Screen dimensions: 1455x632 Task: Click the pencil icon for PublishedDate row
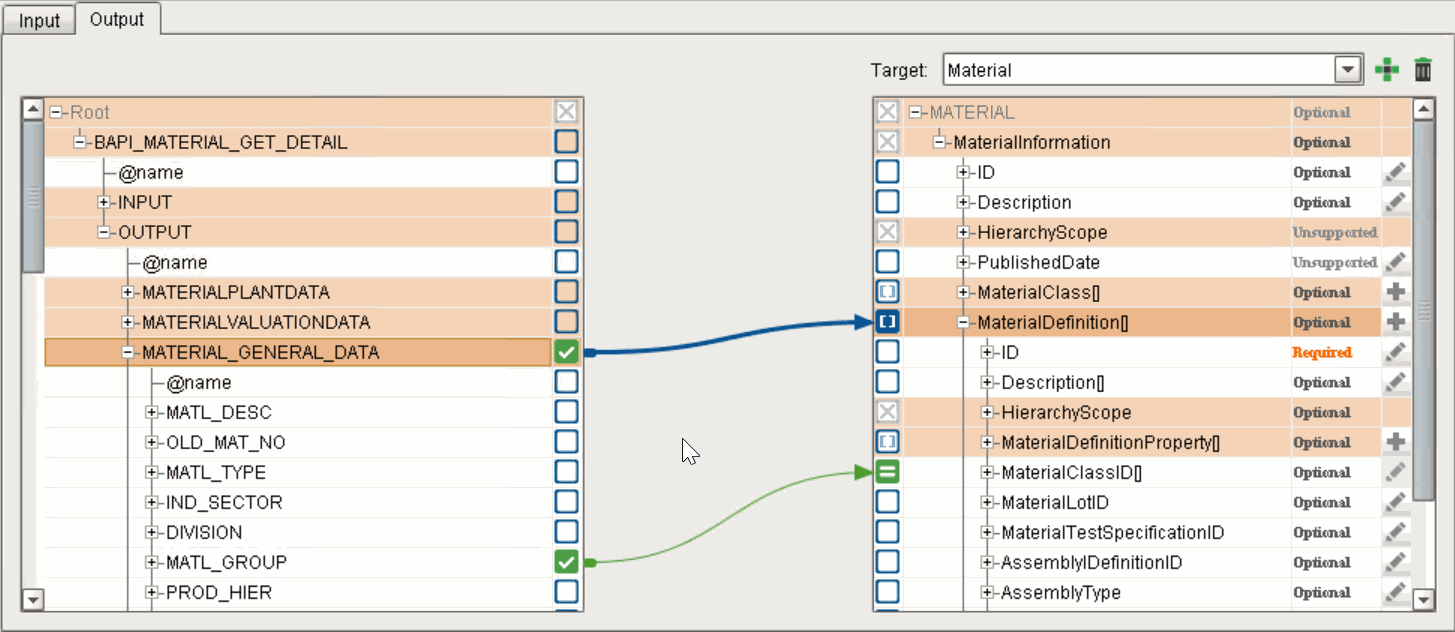pos(1396,263)
